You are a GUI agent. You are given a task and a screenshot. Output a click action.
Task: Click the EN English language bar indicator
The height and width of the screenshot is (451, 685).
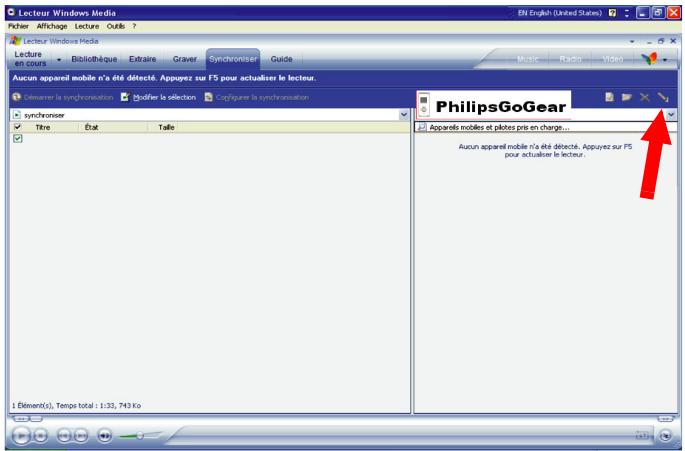(560, 13)
